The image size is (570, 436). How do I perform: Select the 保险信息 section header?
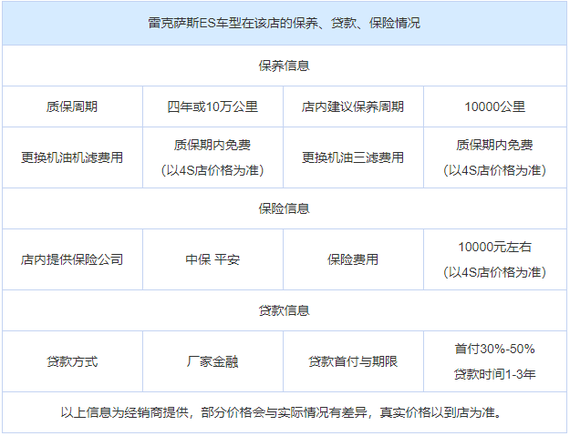click(284, 208)
